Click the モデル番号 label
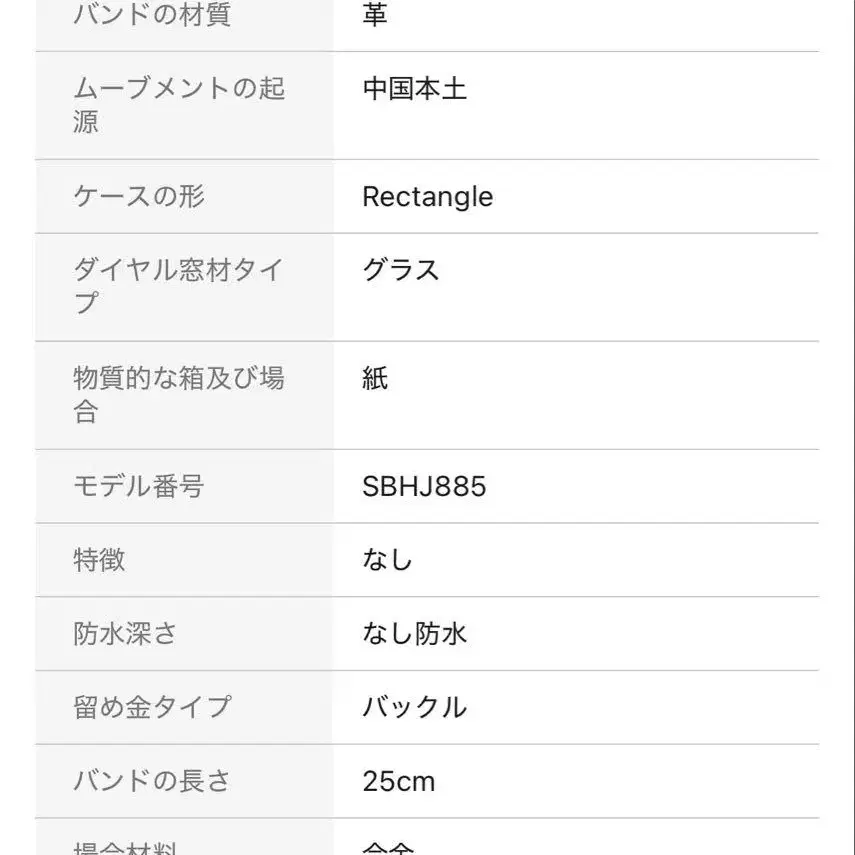The height and width of the screenshot is (855, 855). click(x=139, y=486)
